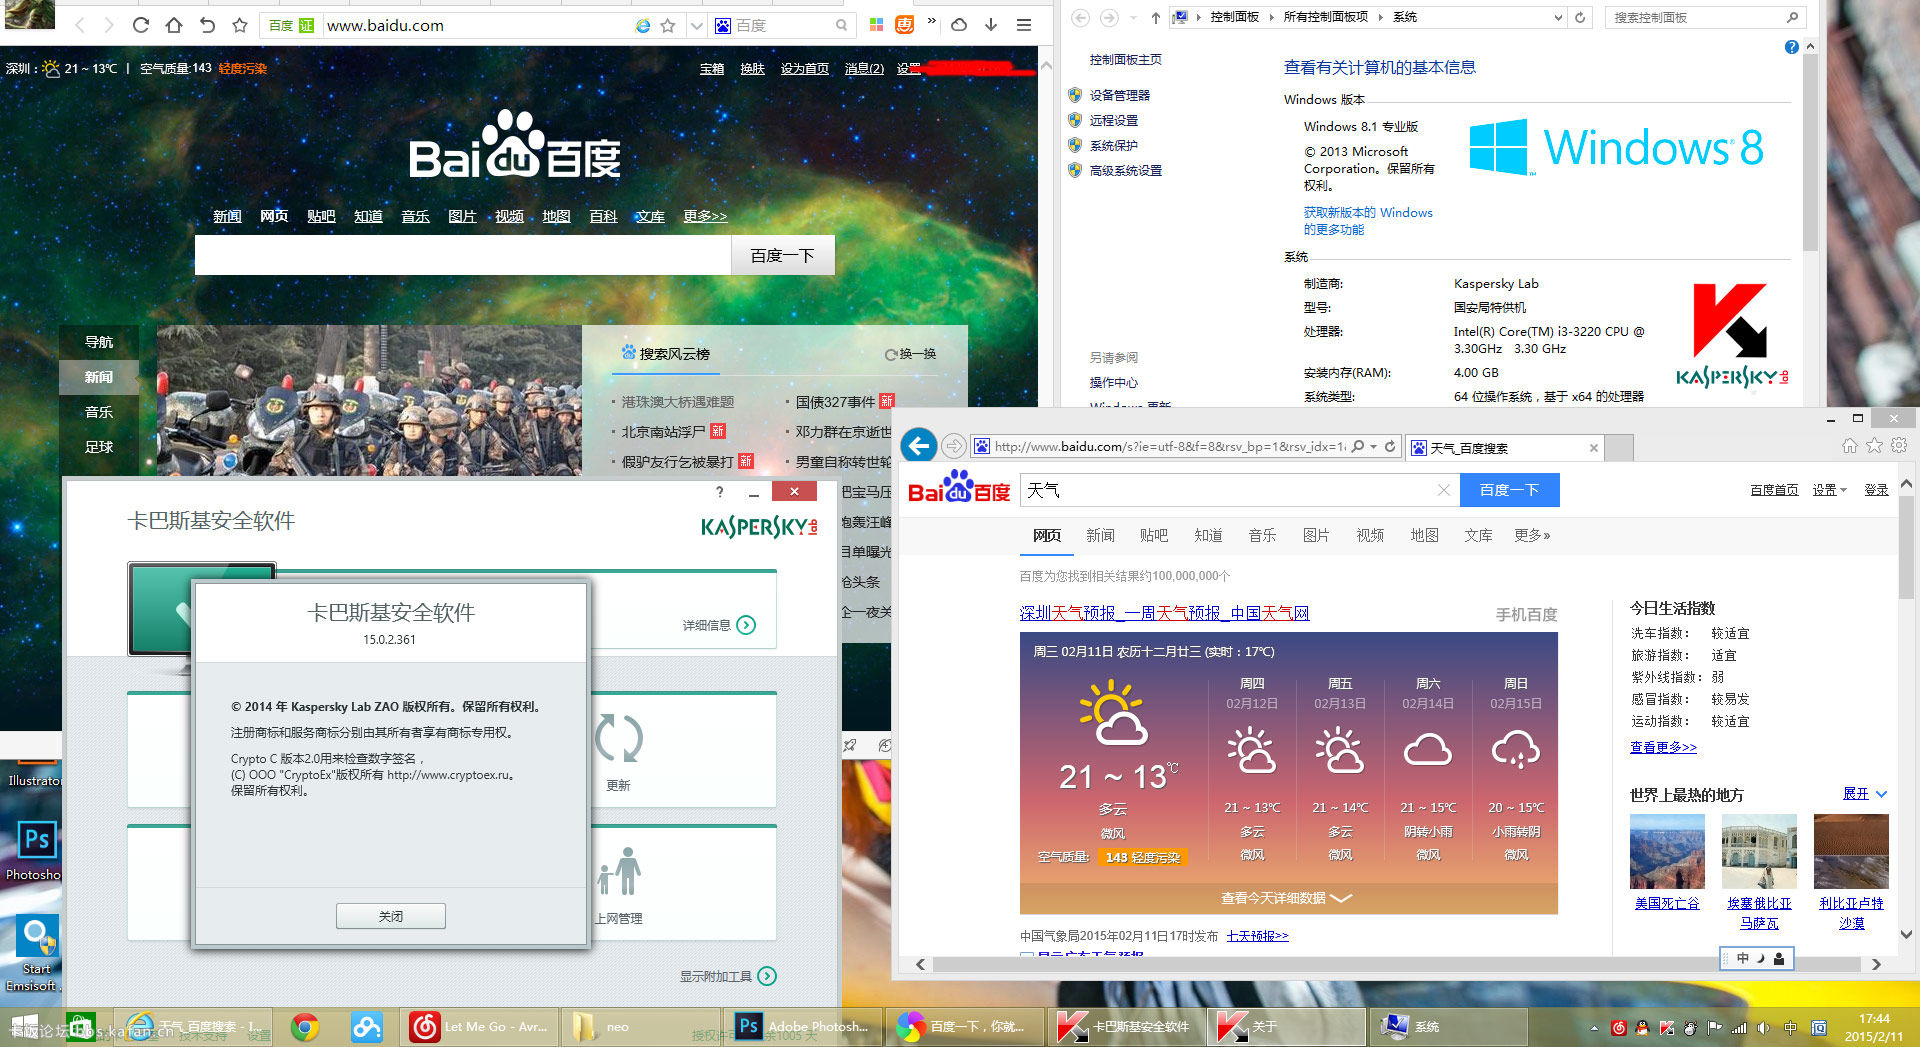Click the four-color grid apps icon in the top-left browser

[x=876, y=25]
